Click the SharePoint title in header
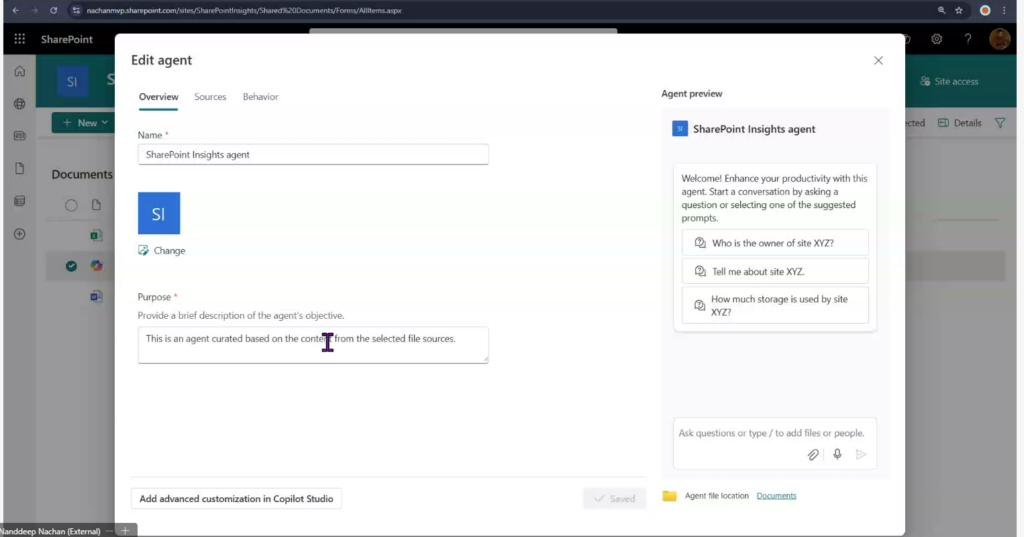 (x=67, y=39)
